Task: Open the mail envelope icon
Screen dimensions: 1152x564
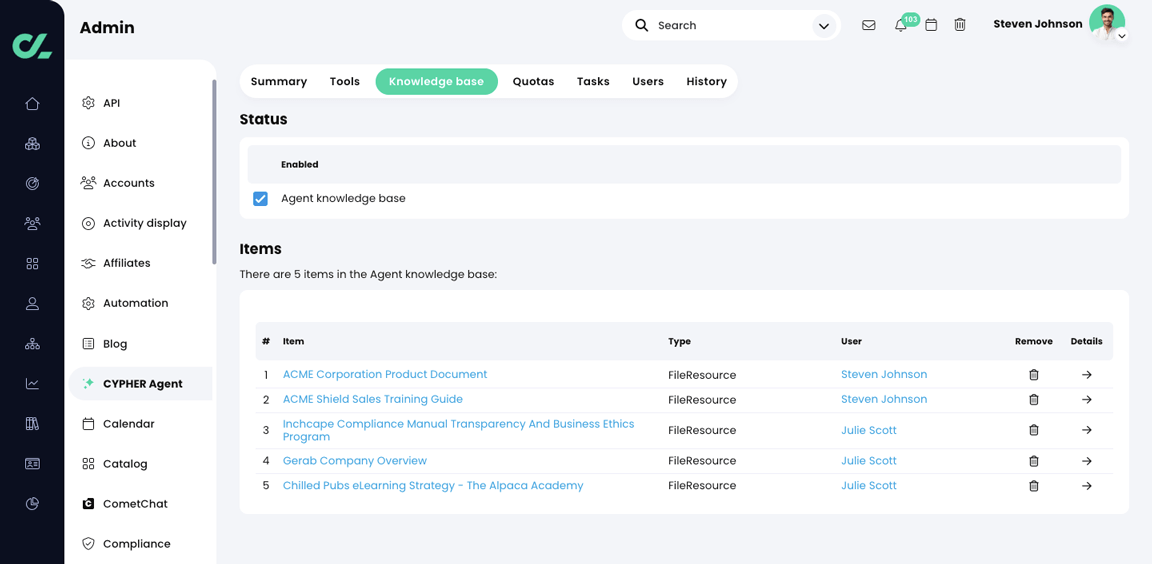Action: point(868,25)
